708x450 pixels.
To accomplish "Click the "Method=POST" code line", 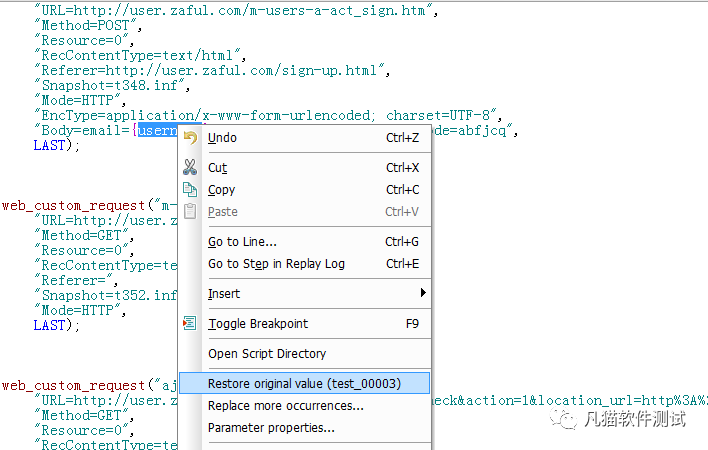I will [88, 25].
